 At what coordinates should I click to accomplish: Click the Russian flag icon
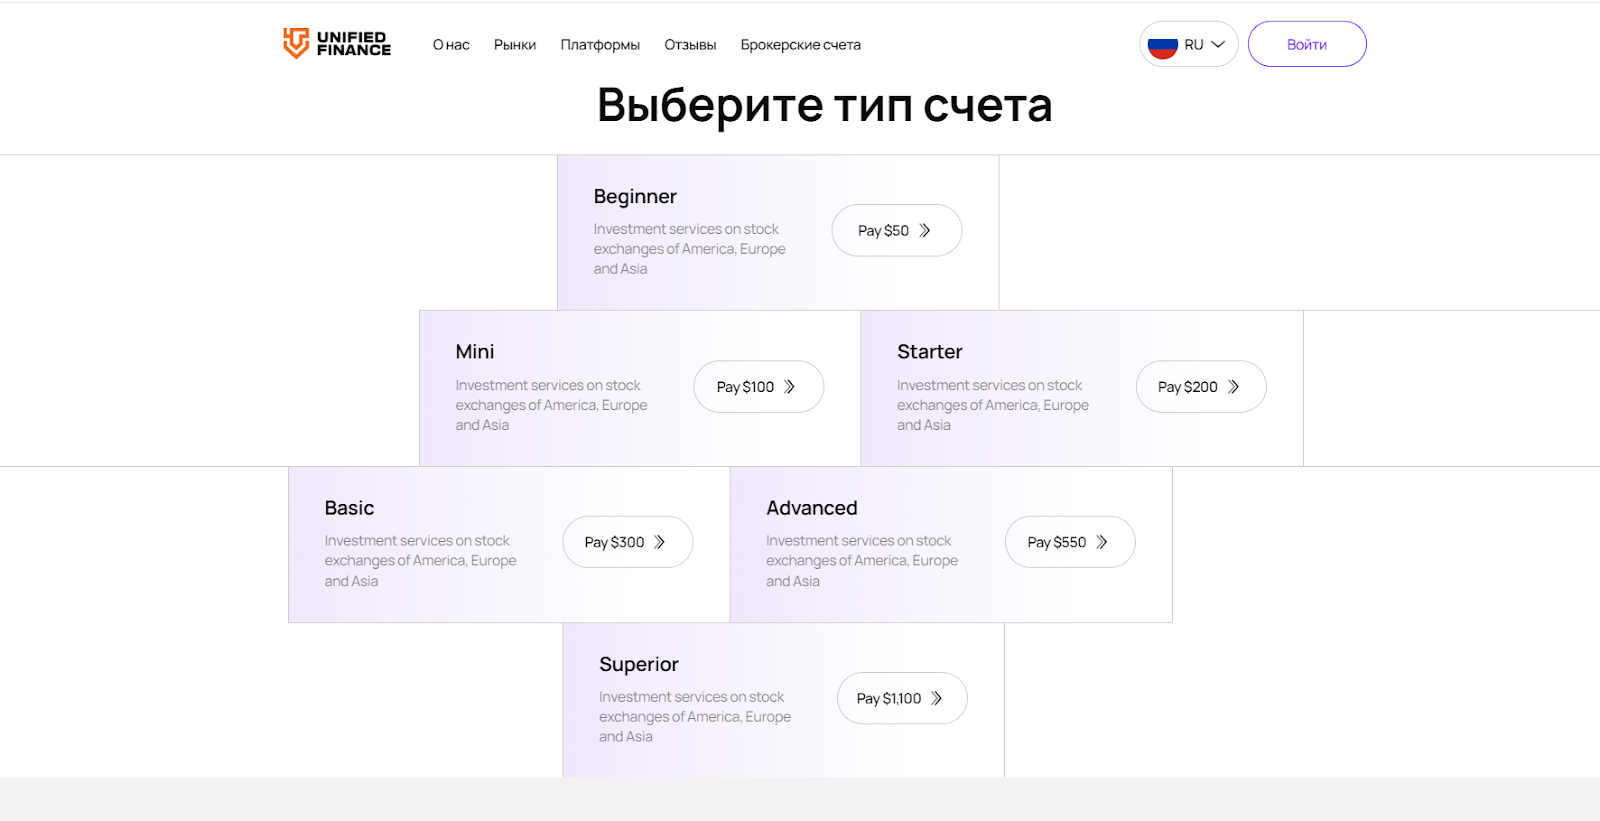click(1162, 45)
